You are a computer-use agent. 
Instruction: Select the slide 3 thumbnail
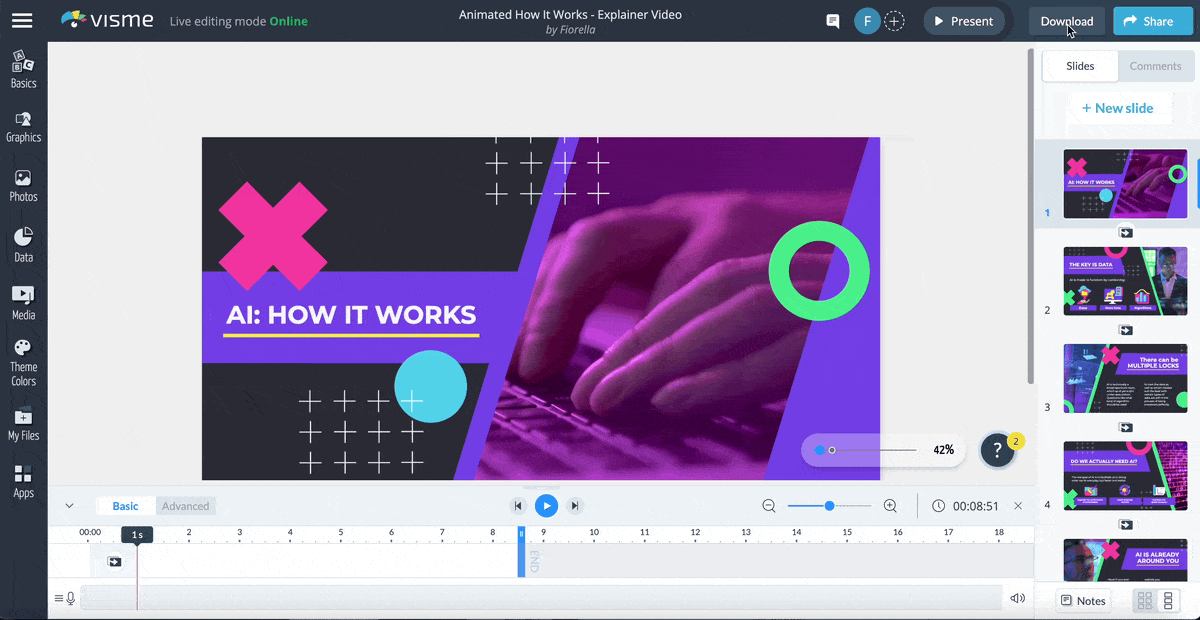(1125, 379)
